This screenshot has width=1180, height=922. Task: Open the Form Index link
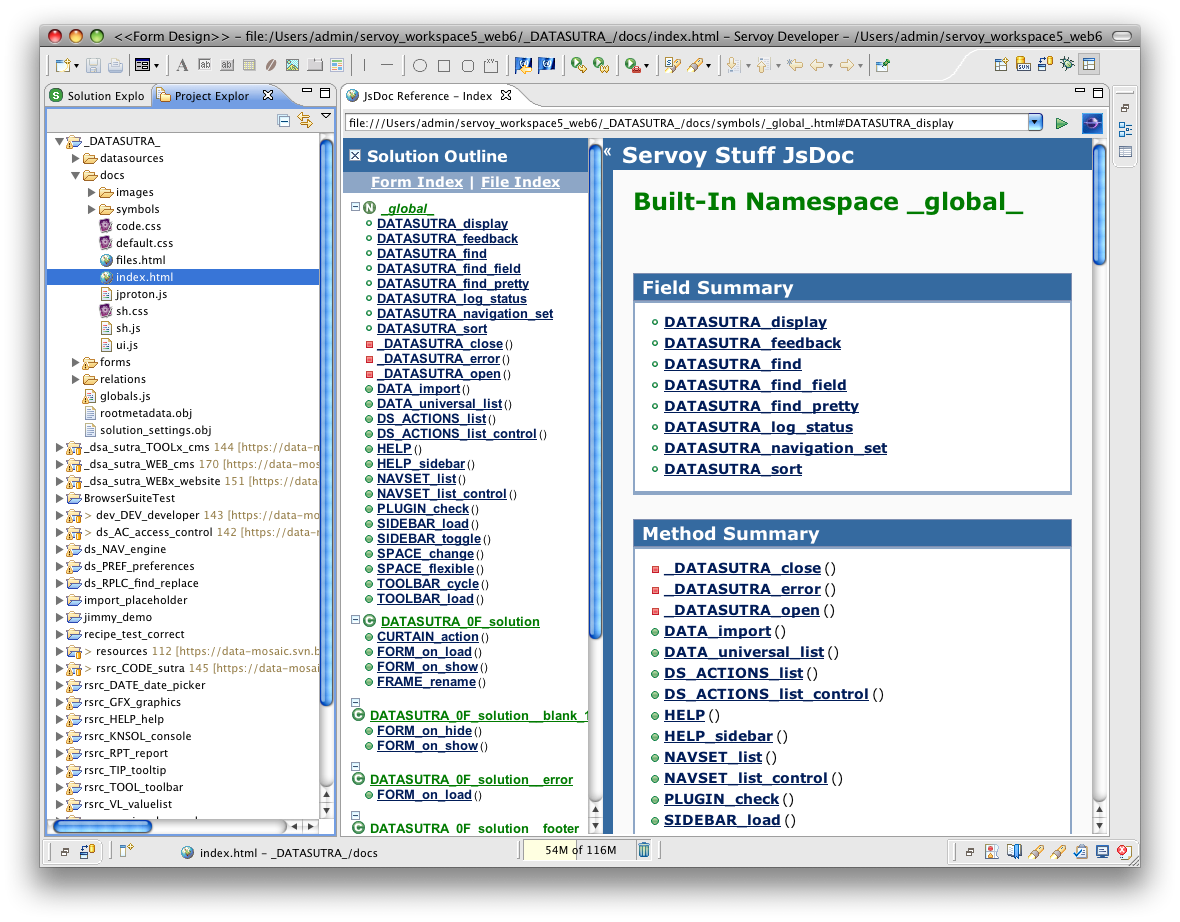pos(417,182)
